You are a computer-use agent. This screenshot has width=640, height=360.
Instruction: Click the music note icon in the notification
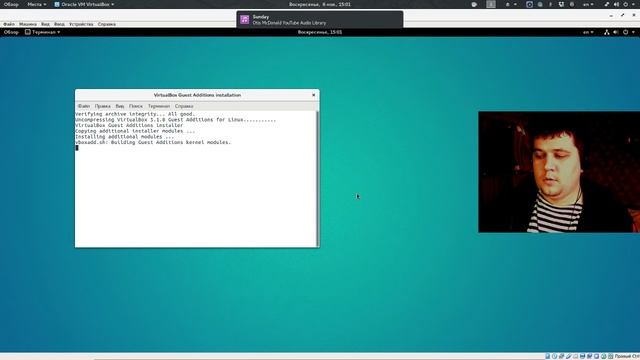244,20
